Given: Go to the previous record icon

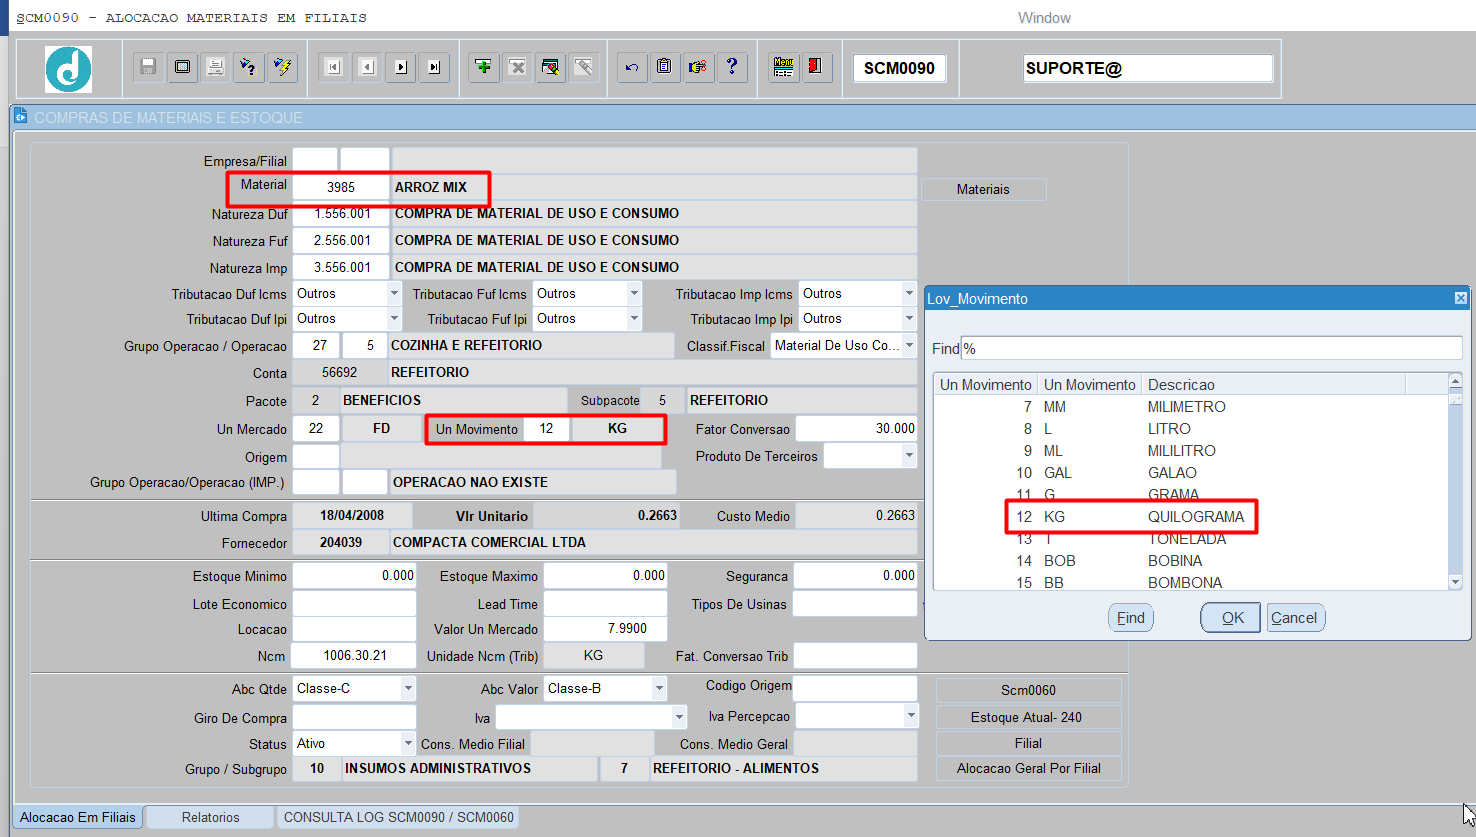Looking at the screenshot, I should click(x=368, y=67).
